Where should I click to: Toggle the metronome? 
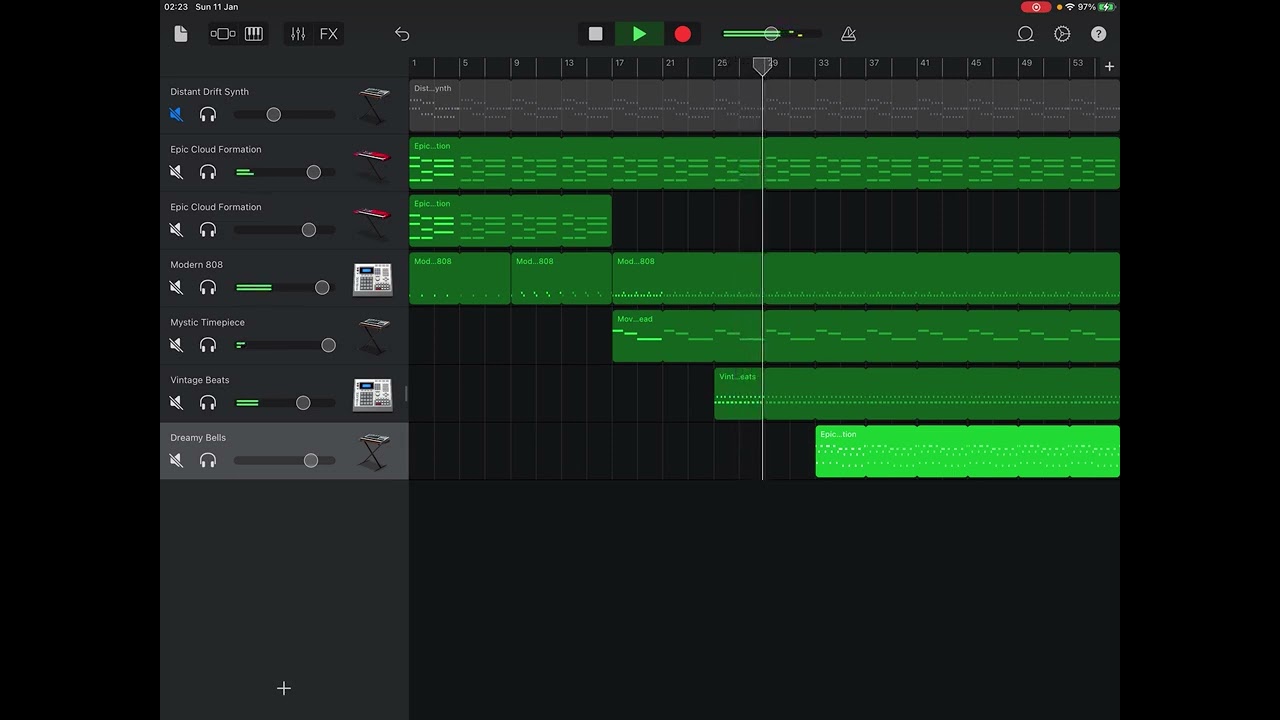coord(848,34)
